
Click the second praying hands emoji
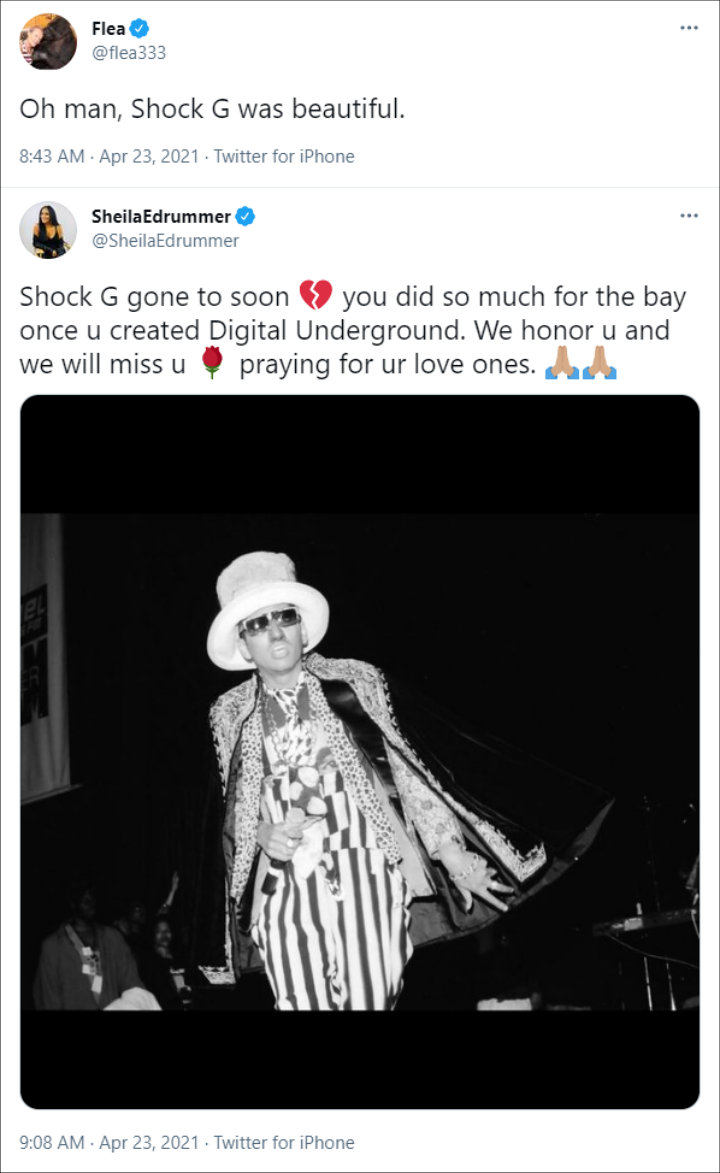click(x=600, y=363)
